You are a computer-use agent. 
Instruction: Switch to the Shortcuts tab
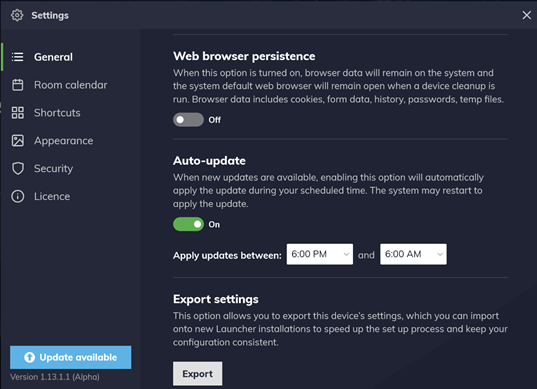[70, 113]
